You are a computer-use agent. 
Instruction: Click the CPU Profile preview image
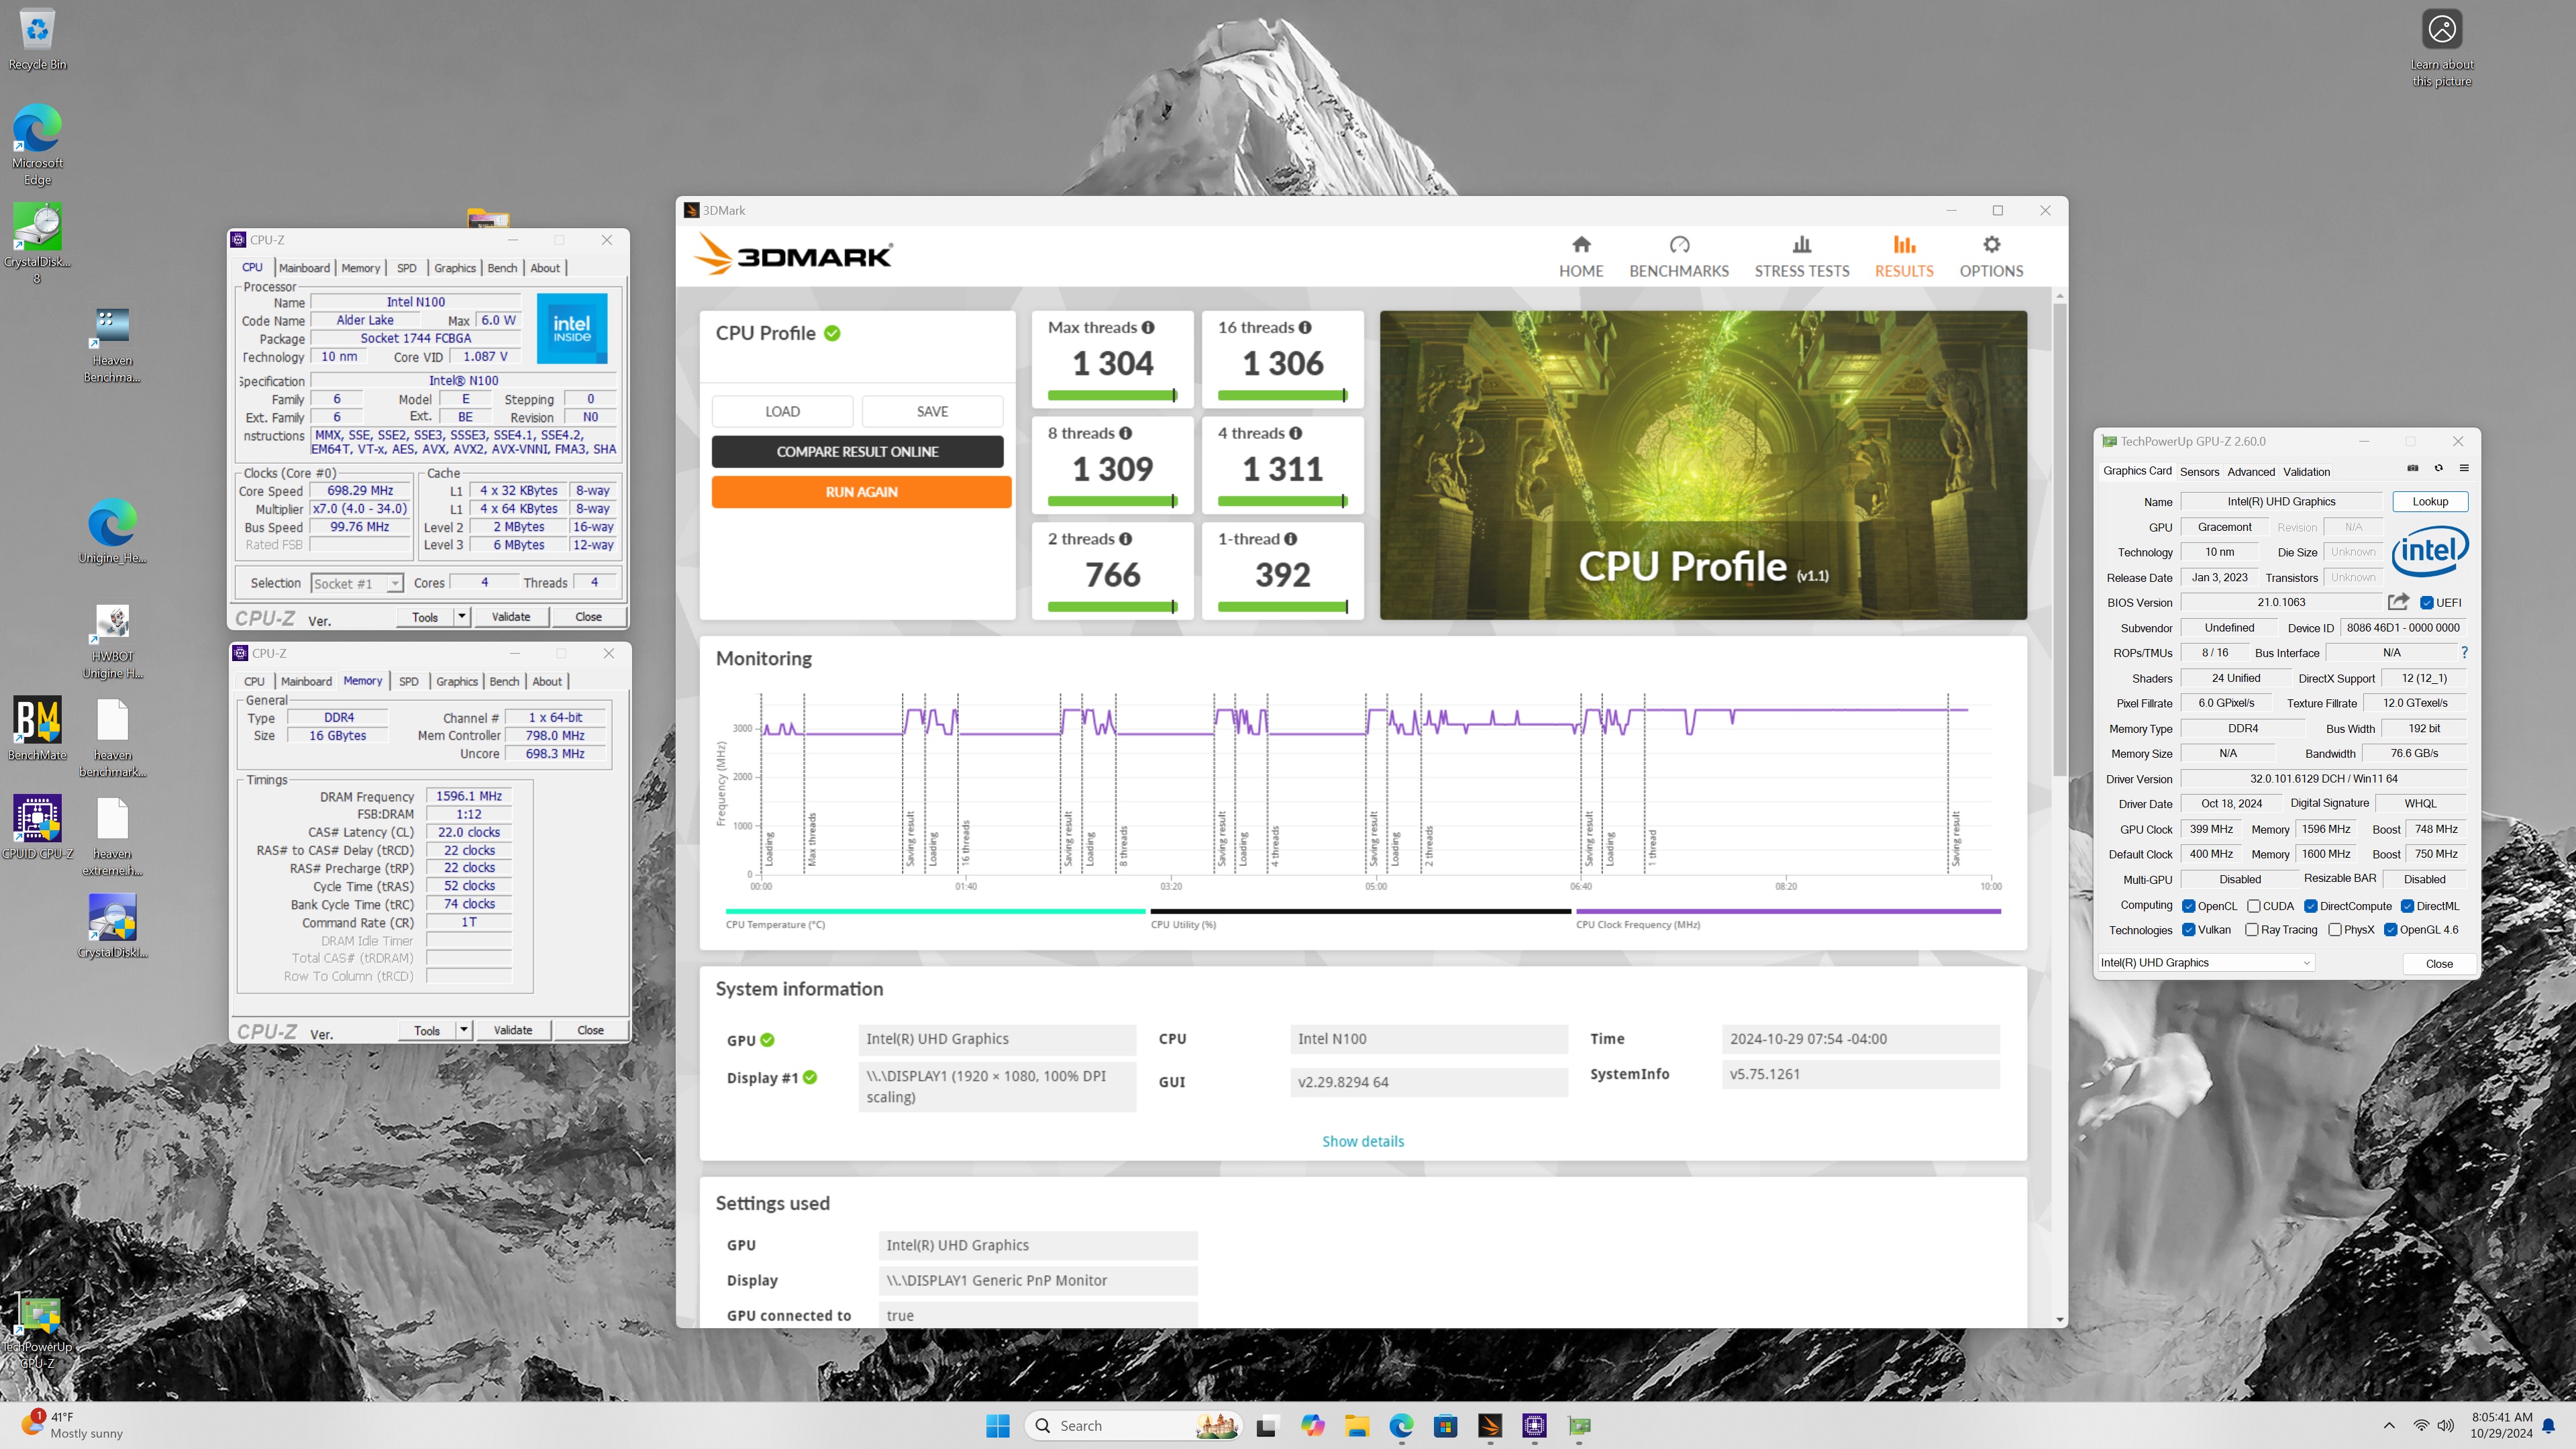(x=1703, y=465)
